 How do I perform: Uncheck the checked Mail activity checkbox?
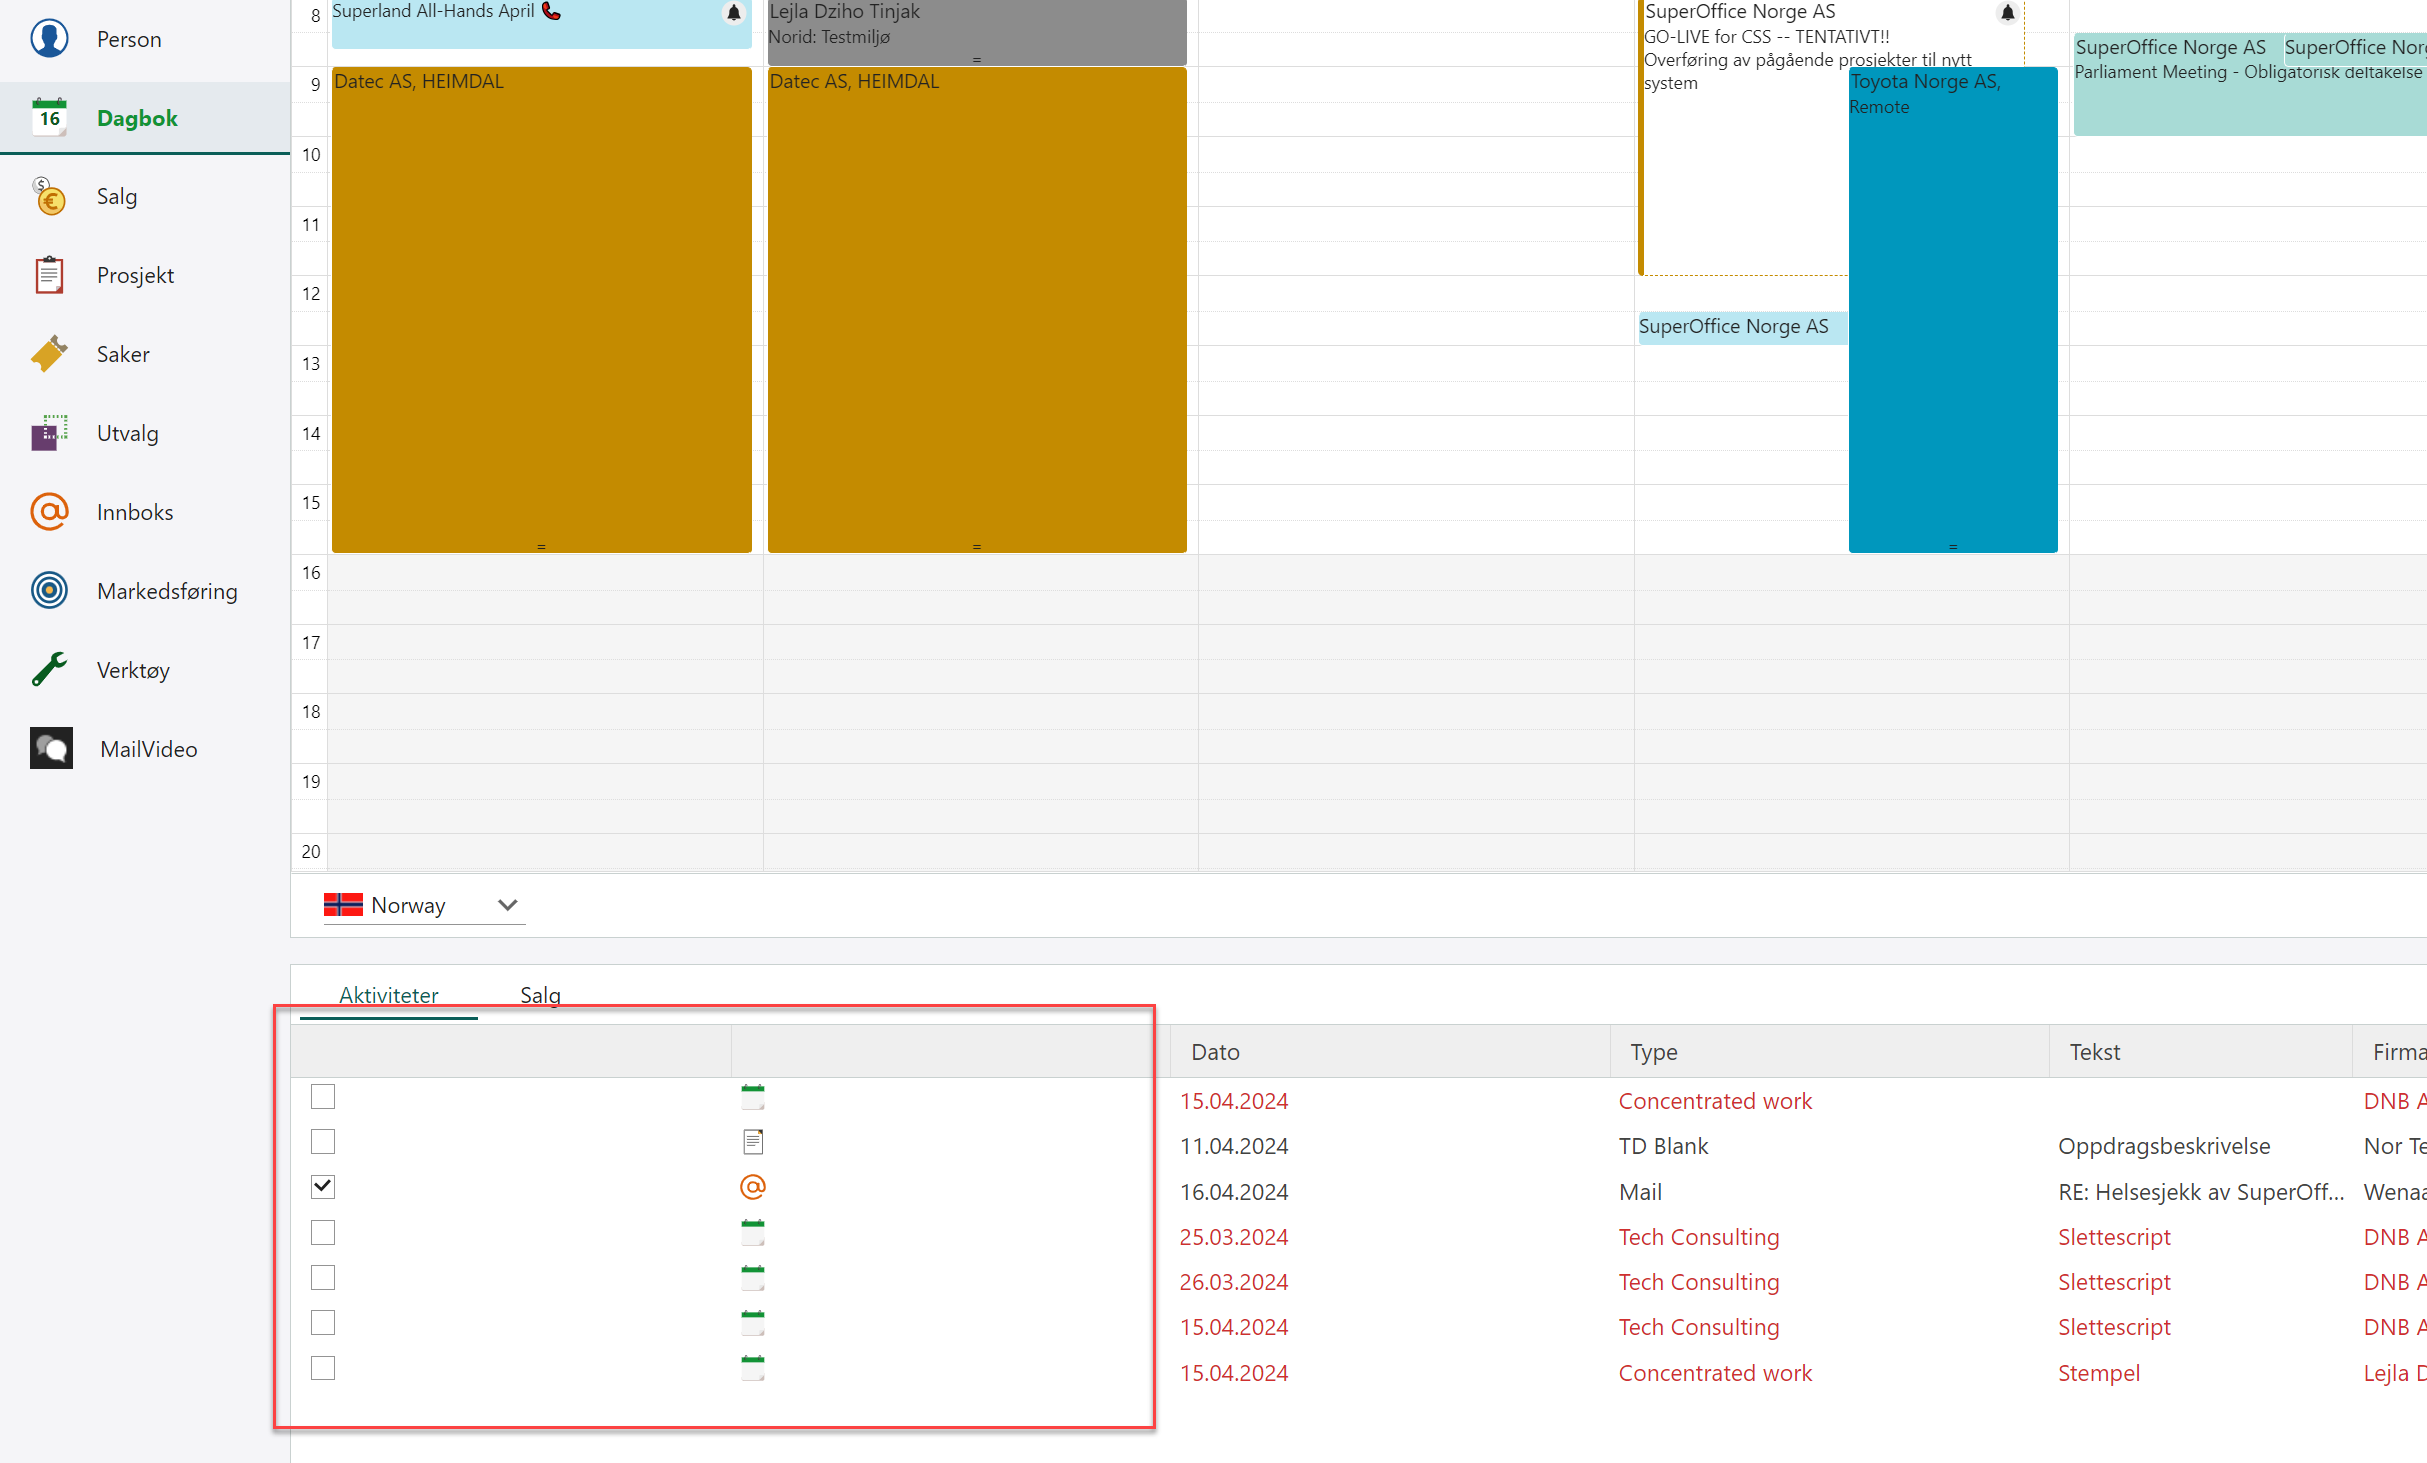[322, 1187]
